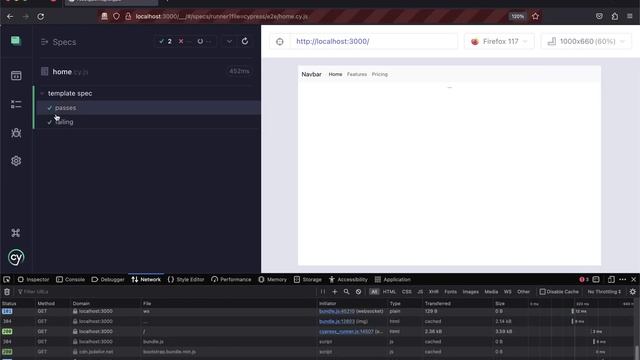Switch to the Console tab
The image size is (640, 360).
point(71,280)
